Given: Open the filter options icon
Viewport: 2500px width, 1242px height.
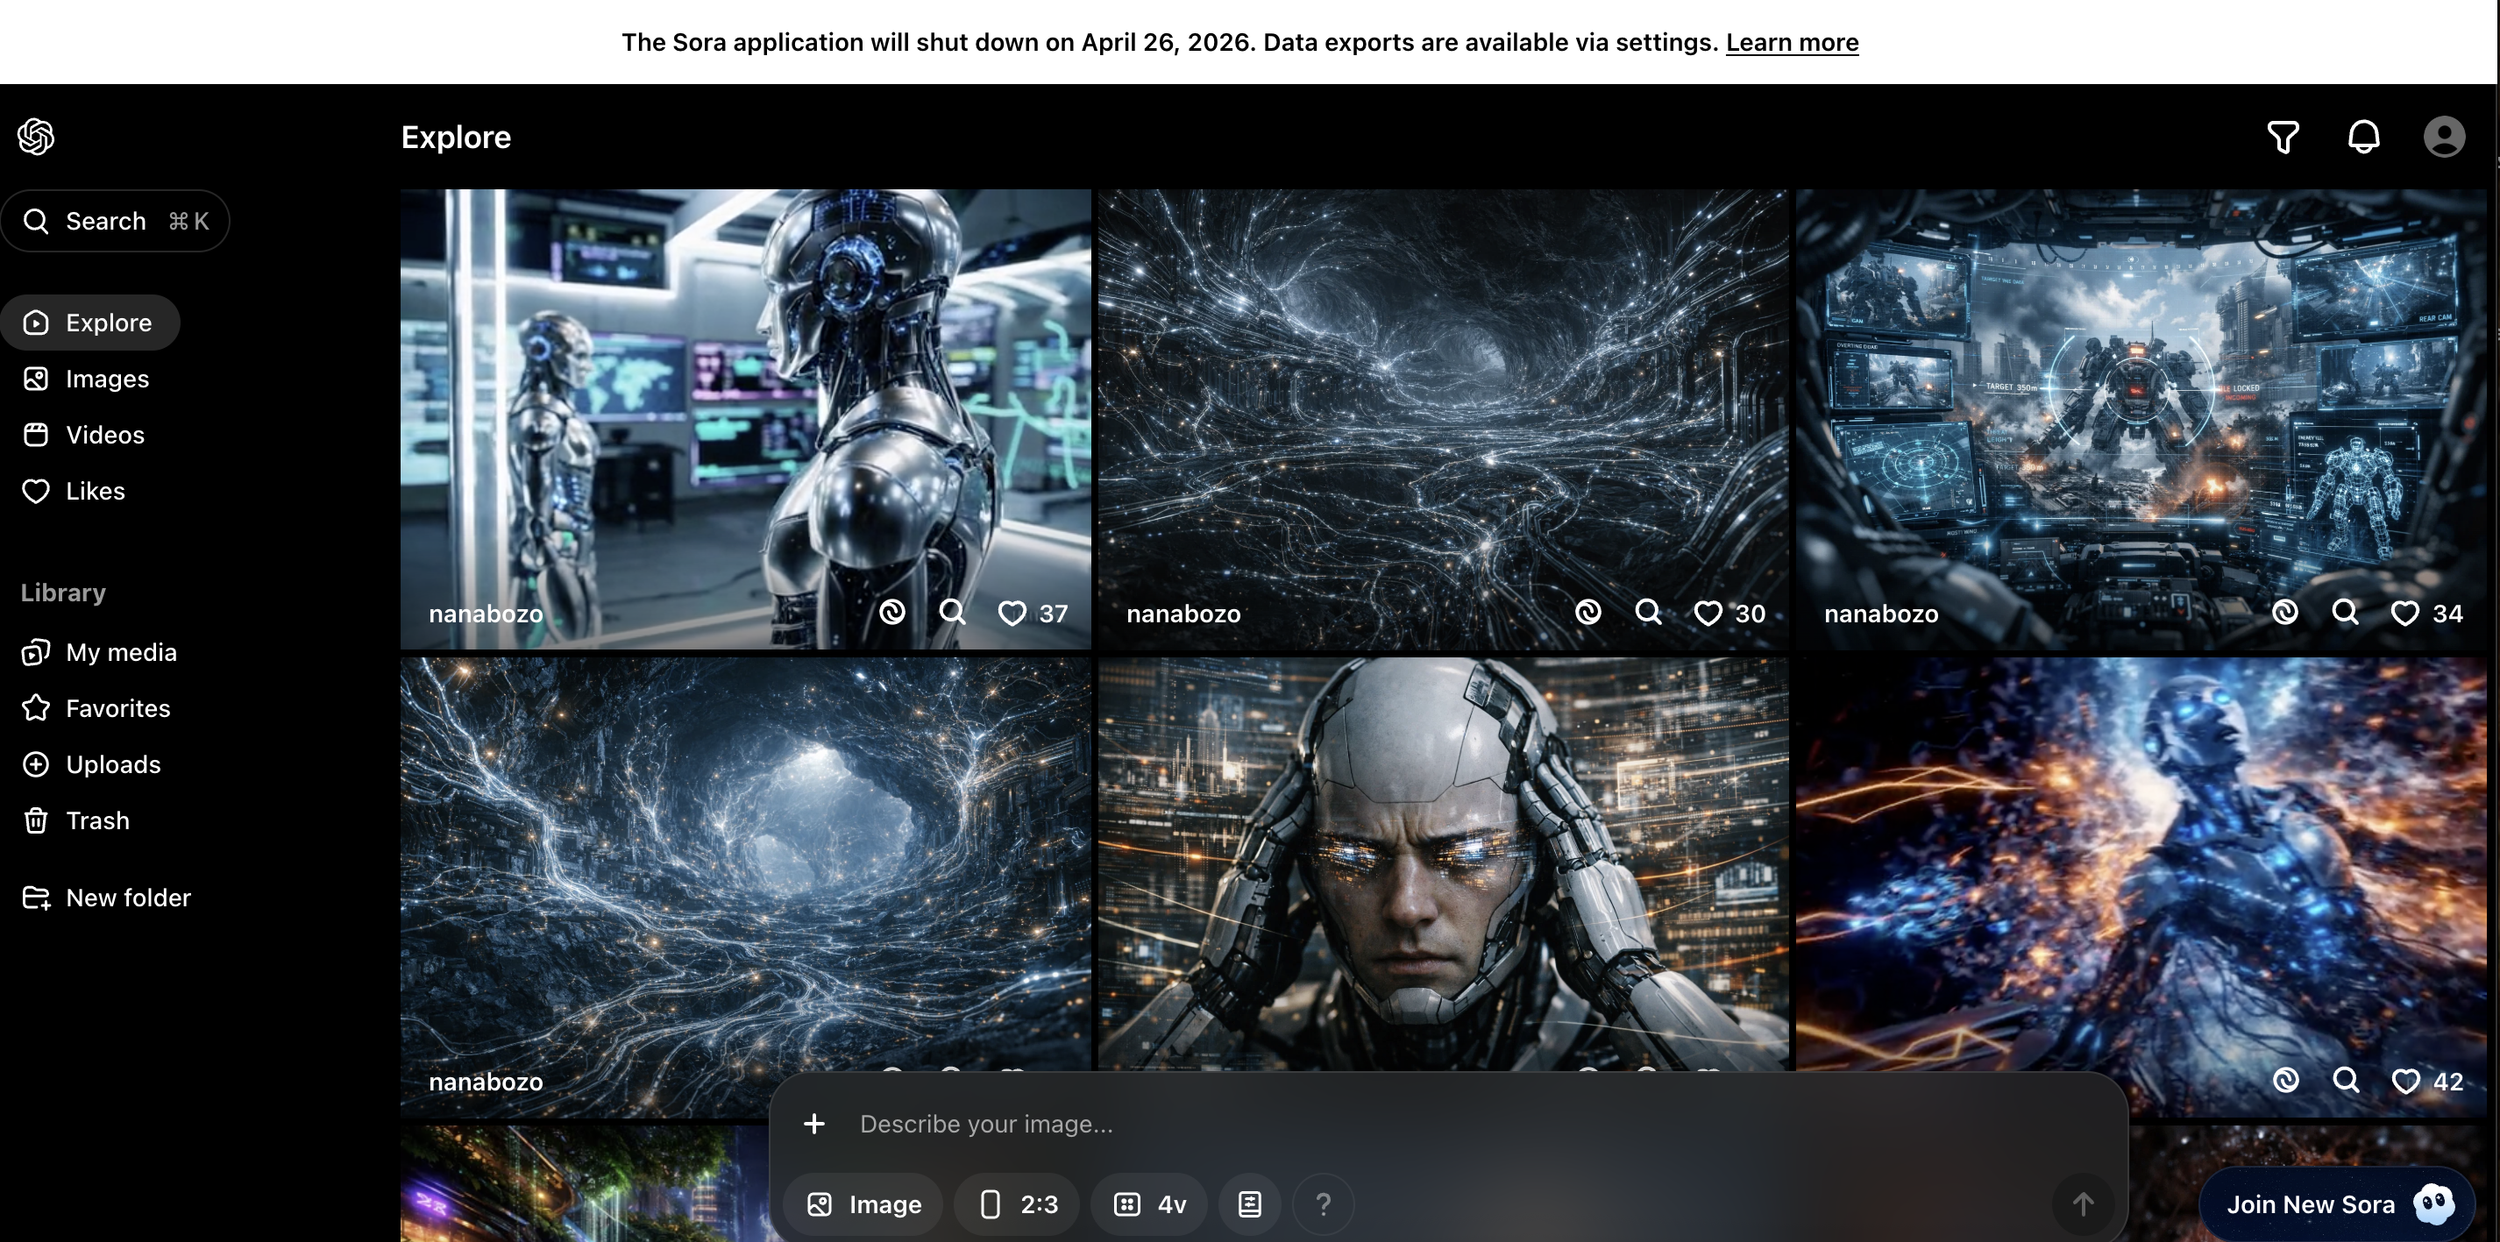Looking at the screenshot, I should point(2284,137).
